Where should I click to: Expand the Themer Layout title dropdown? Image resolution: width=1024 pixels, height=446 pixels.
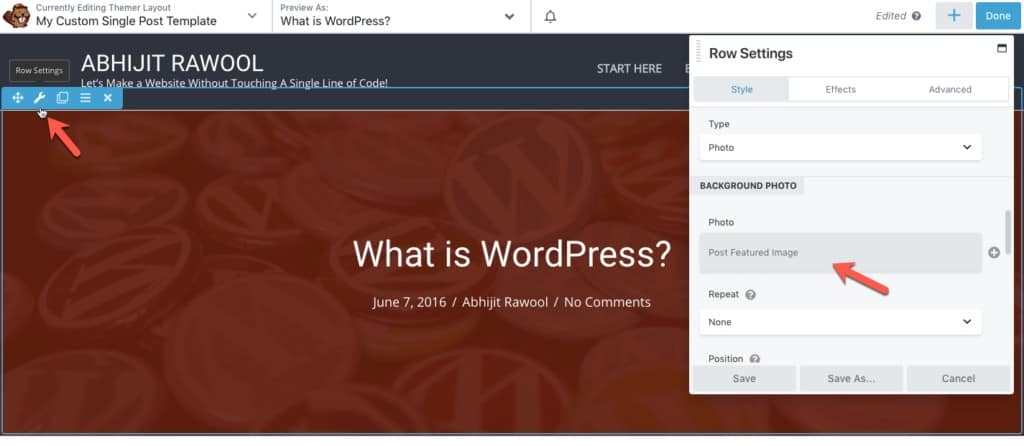[x=252, y=16]
